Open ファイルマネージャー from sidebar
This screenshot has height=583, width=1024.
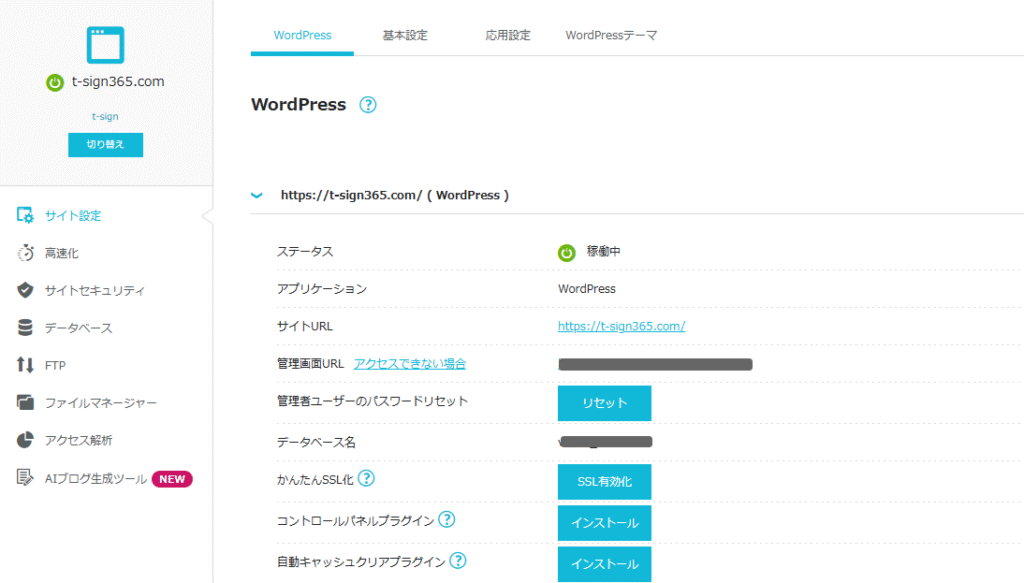pos(101,403)
